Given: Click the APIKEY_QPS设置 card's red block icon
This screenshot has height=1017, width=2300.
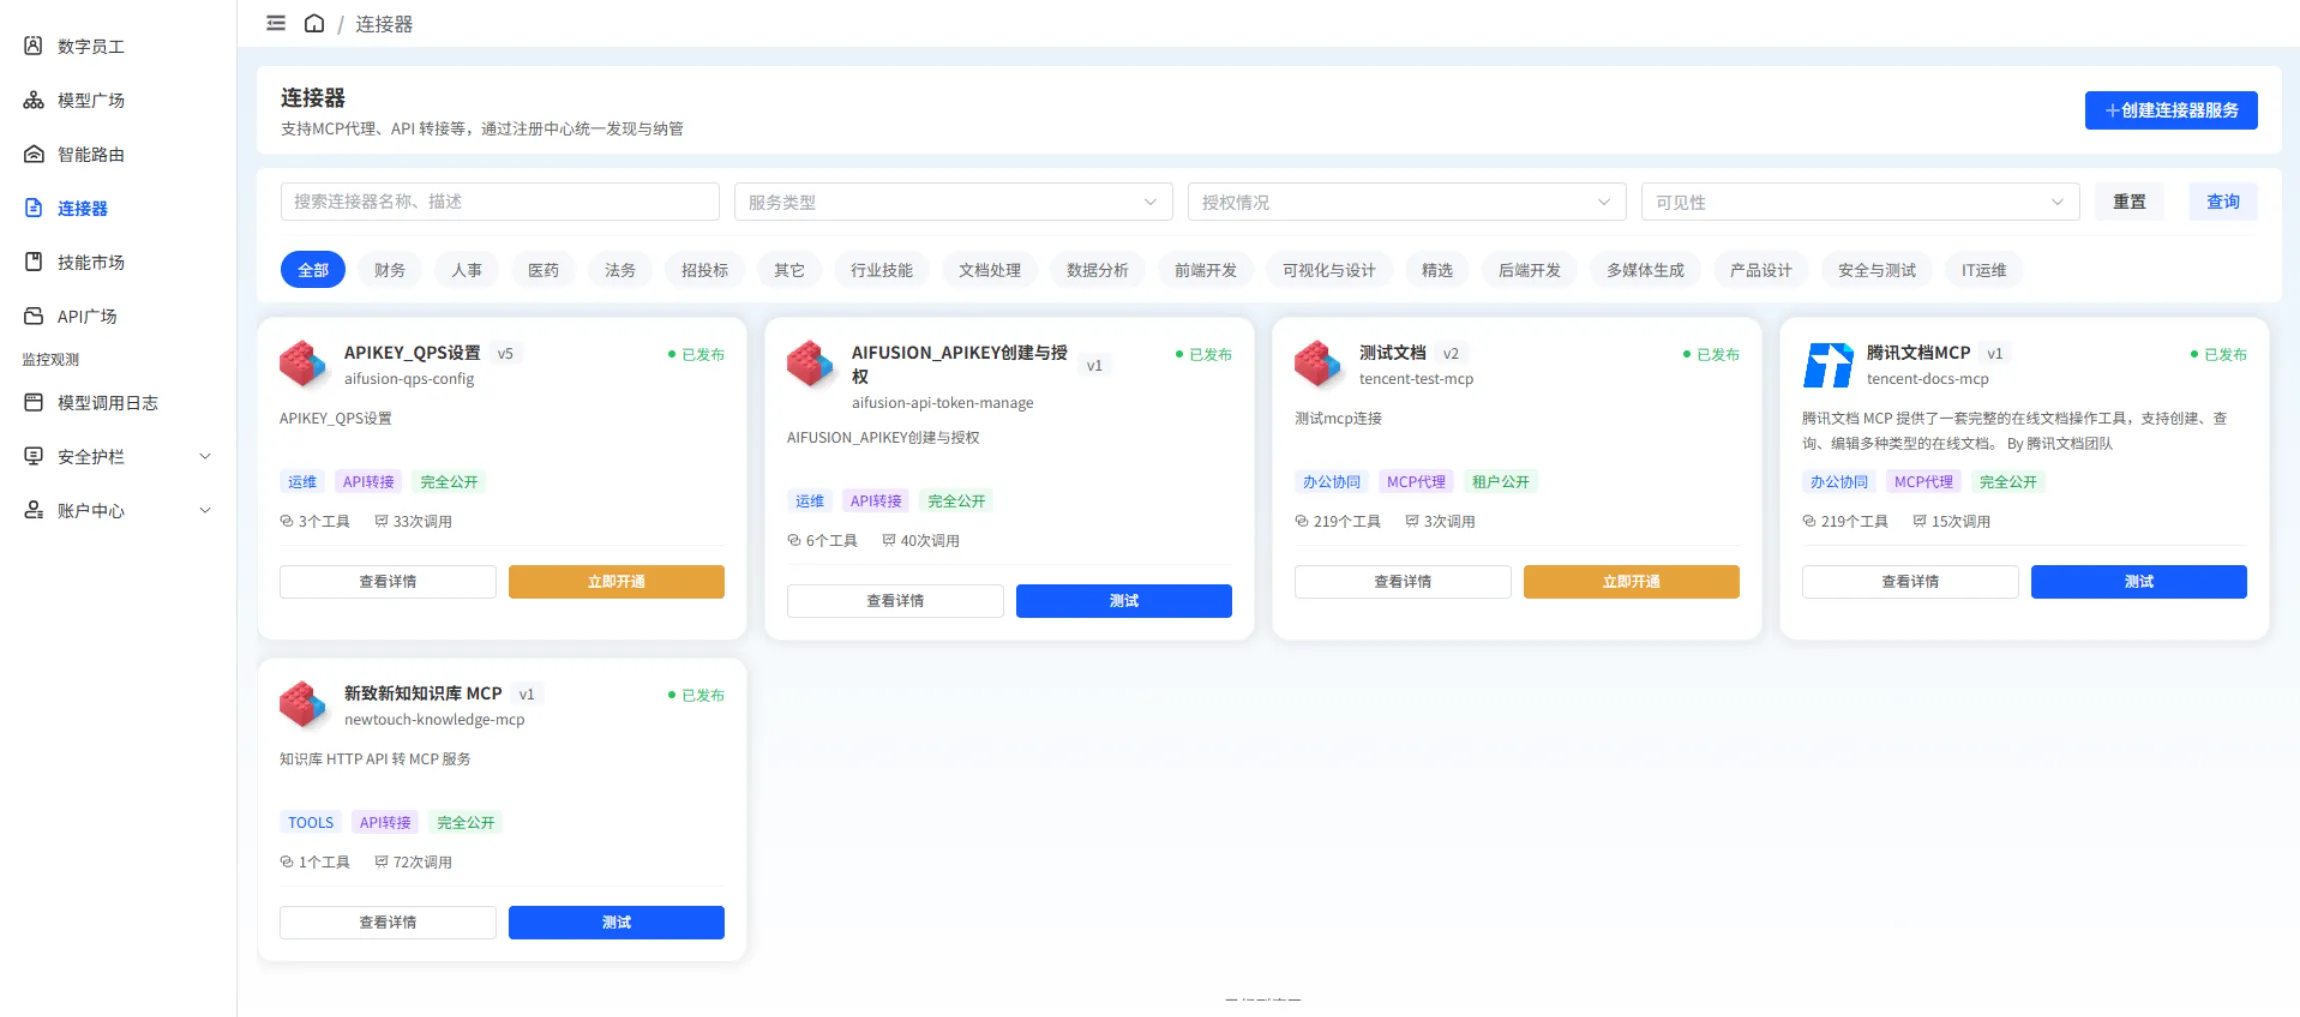Looking at the screenshot, I should 303,364.
